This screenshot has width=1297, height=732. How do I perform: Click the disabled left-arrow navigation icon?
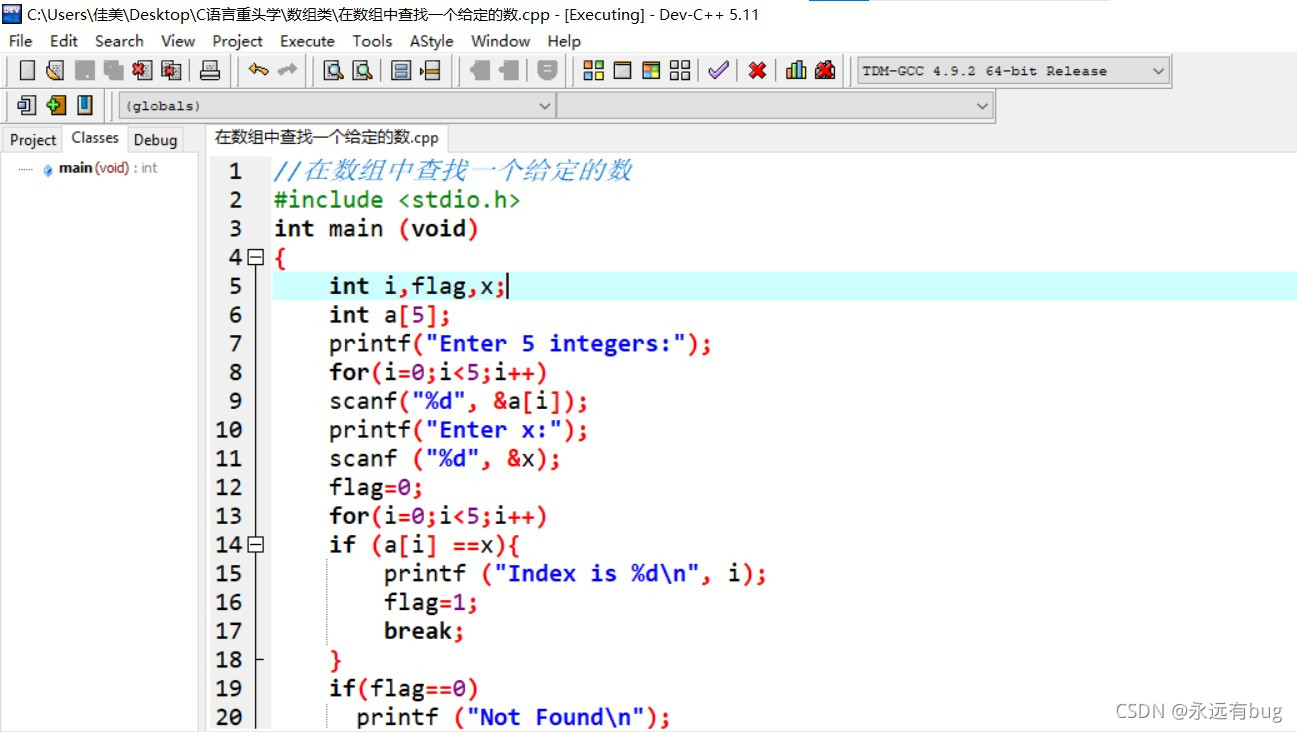(480, 71)
